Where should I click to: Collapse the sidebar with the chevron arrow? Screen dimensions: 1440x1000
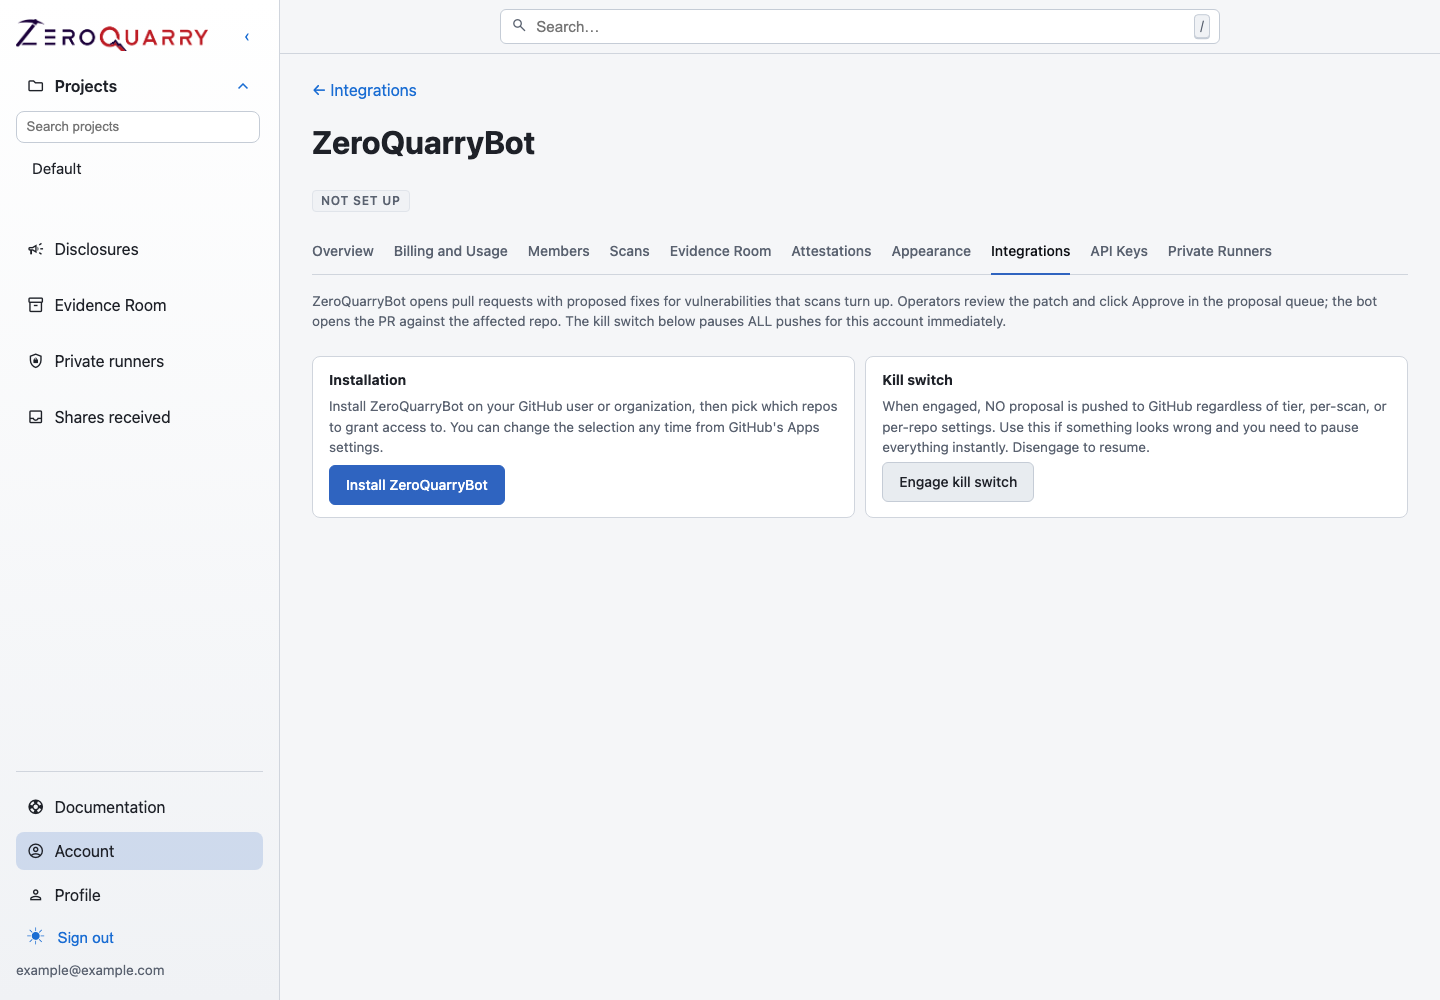[247, 37]
